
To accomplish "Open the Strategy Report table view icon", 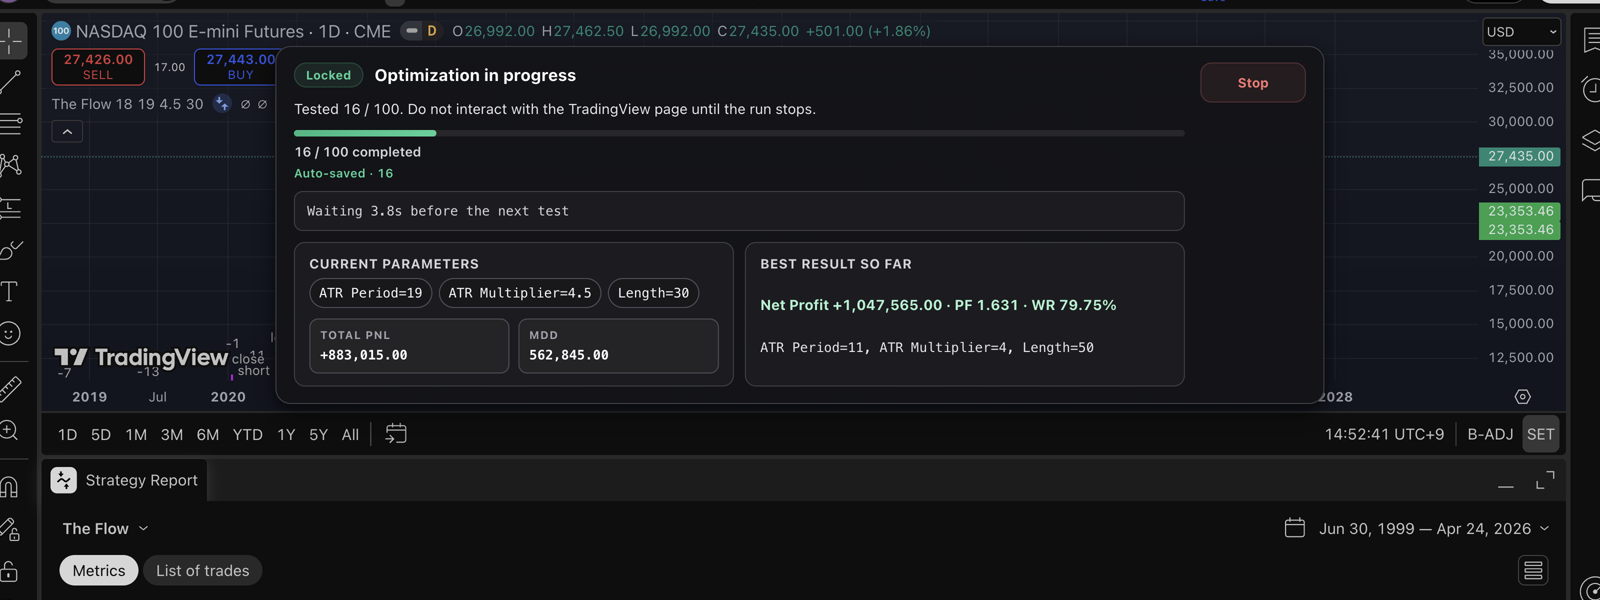I will (x=1533, y=571).
